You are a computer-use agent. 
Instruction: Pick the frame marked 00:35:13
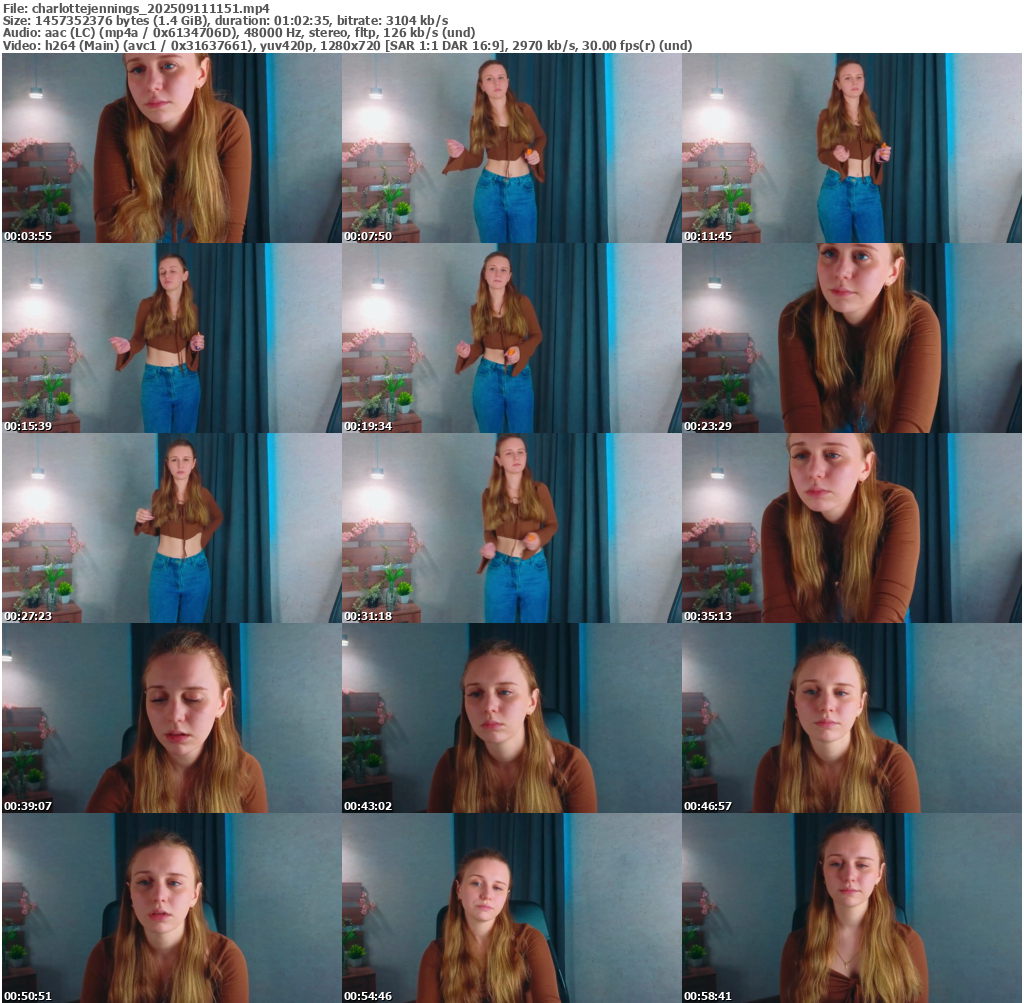click(852, 528)
